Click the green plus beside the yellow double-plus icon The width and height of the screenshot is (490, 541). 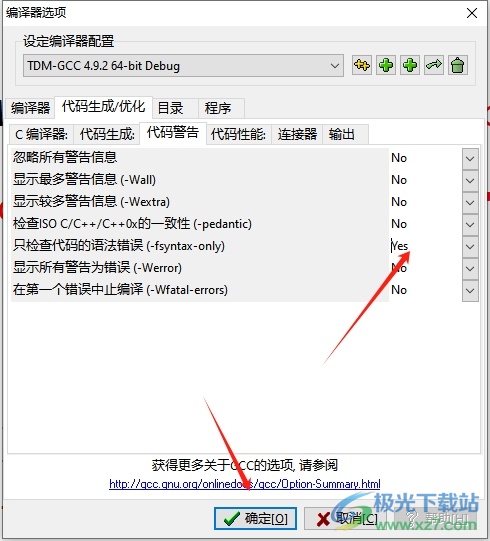tap(386, 65)
